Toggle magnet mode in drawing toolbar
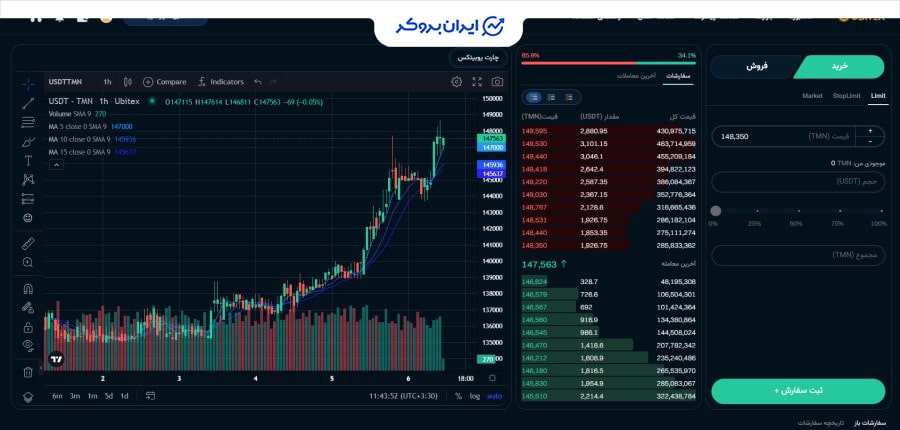The width and height of the screenshot is (900, 430). point(28,289)
